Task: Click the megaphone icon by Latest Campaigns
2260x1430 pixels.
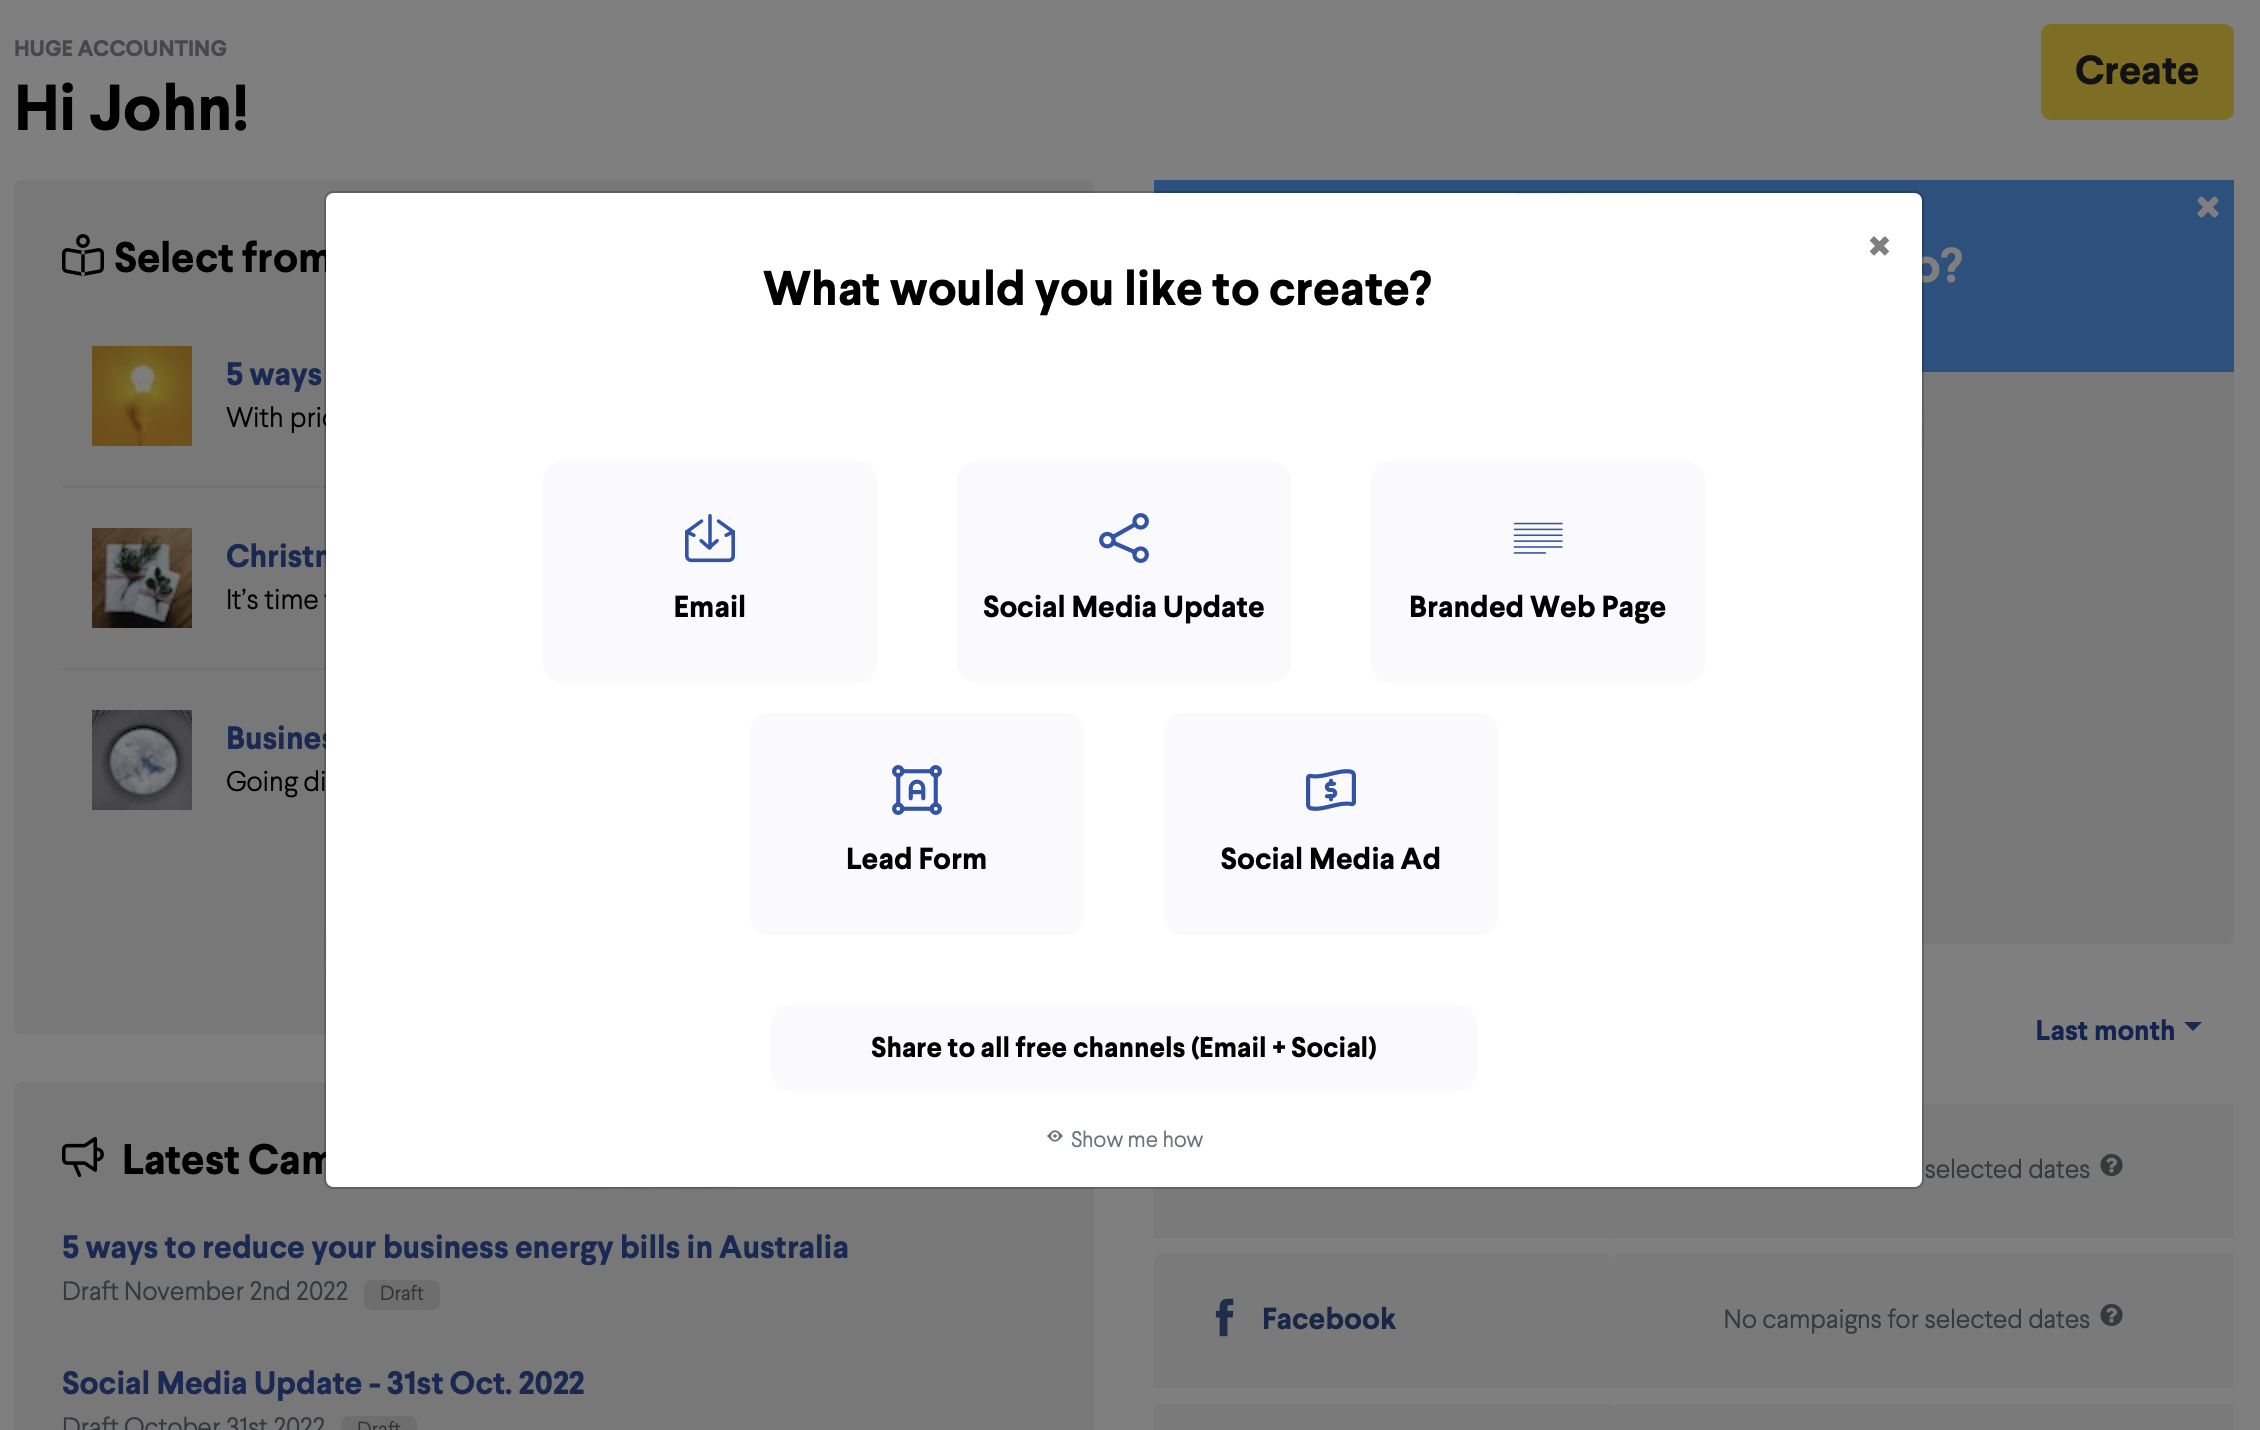Action: click(83, 1158)
